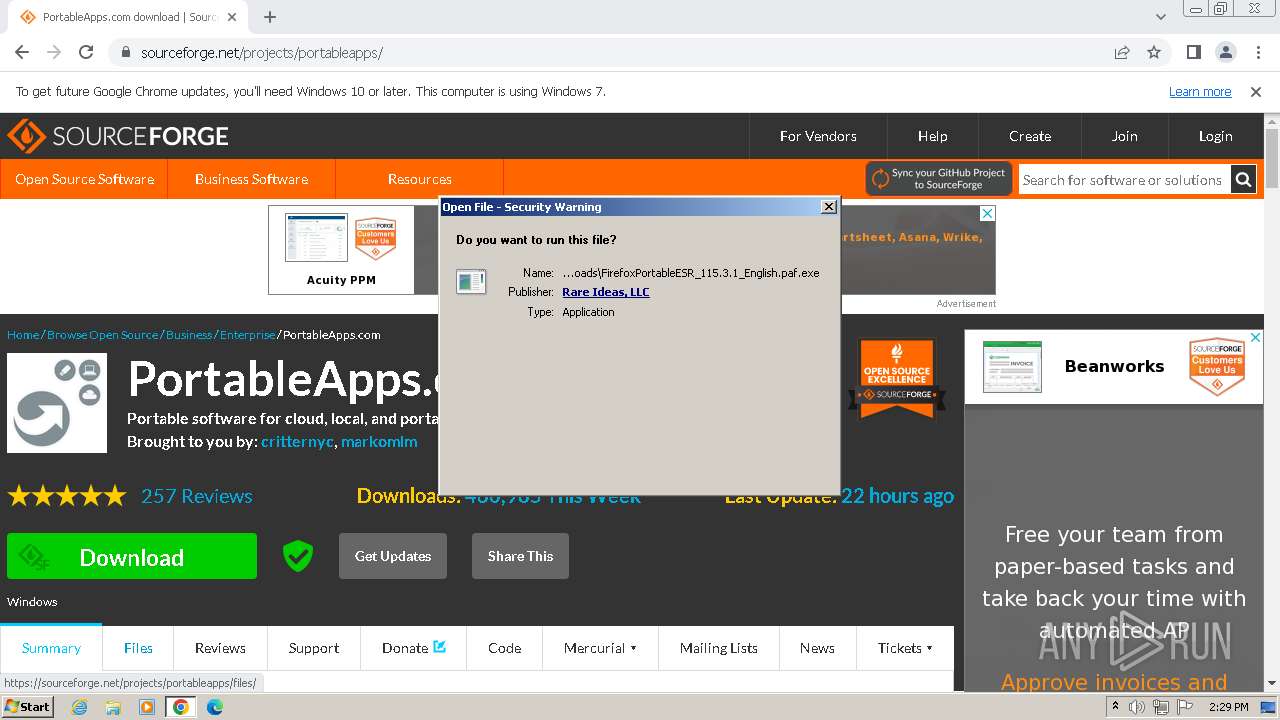Image resolution: width=1280 pixels, height=720 pixels.
Task: Click the Get Updates button
Action: [393, 556]
